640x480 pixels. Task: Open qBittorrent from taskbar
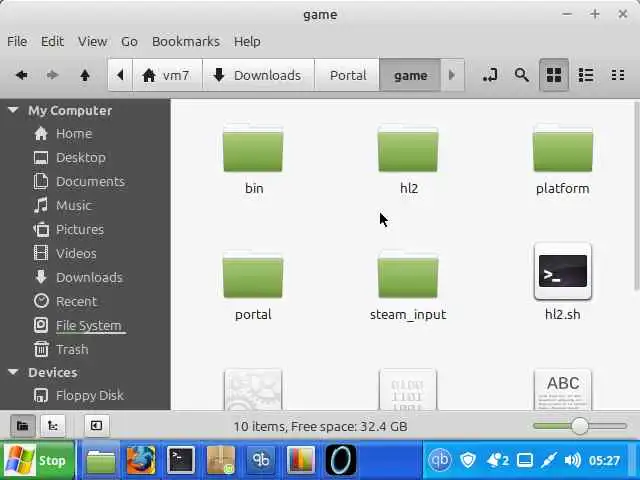click(261, 460)
